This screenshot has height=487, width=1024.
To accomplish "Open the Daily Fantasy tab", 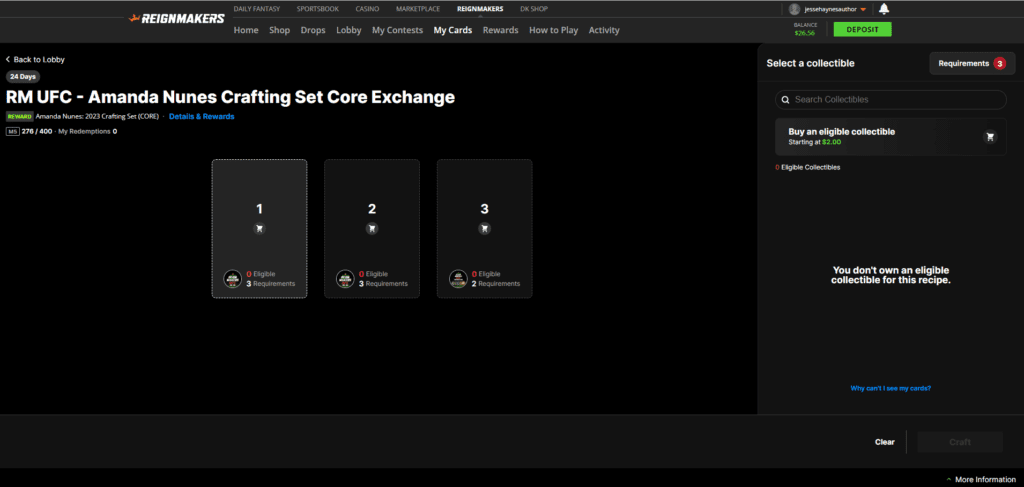I will tap(257, 9).
